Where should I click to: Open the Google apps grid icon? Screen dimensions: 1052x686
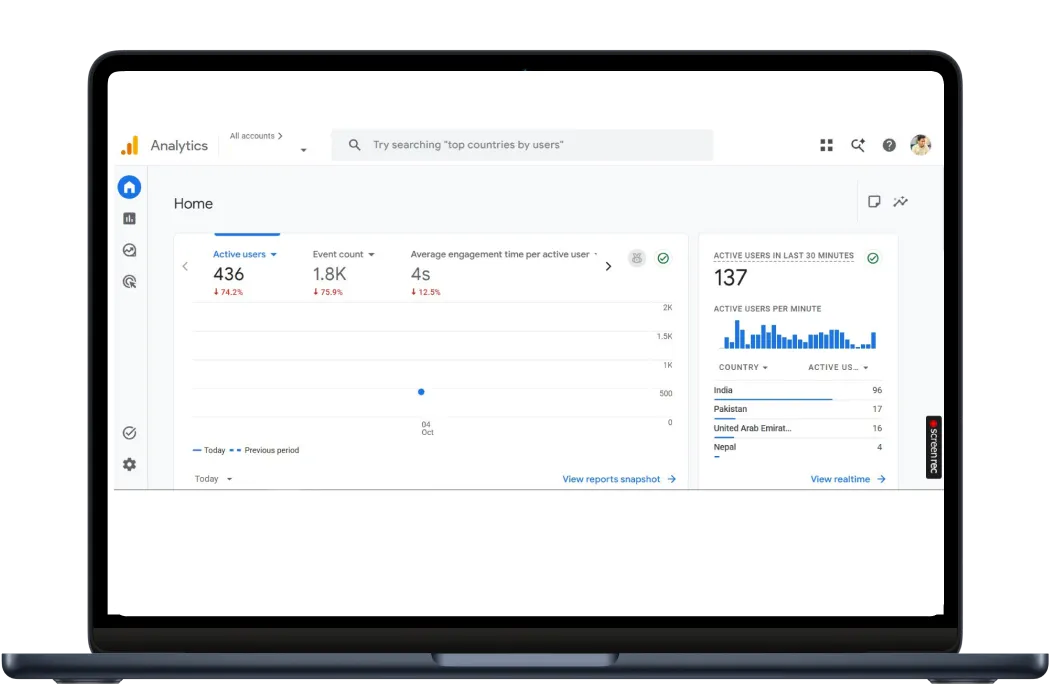(x=827, y=145)
